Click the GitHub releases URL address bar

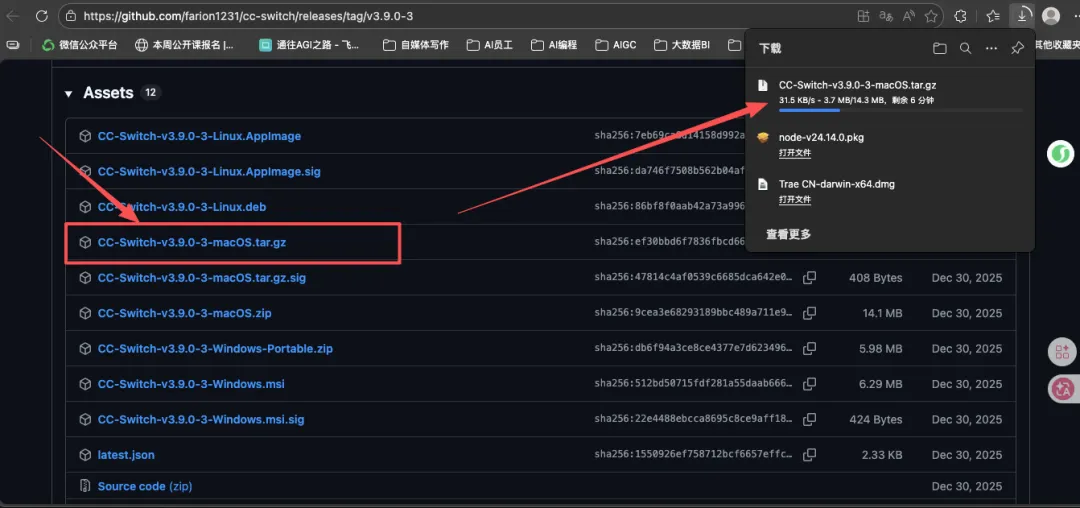click(248, 15)
